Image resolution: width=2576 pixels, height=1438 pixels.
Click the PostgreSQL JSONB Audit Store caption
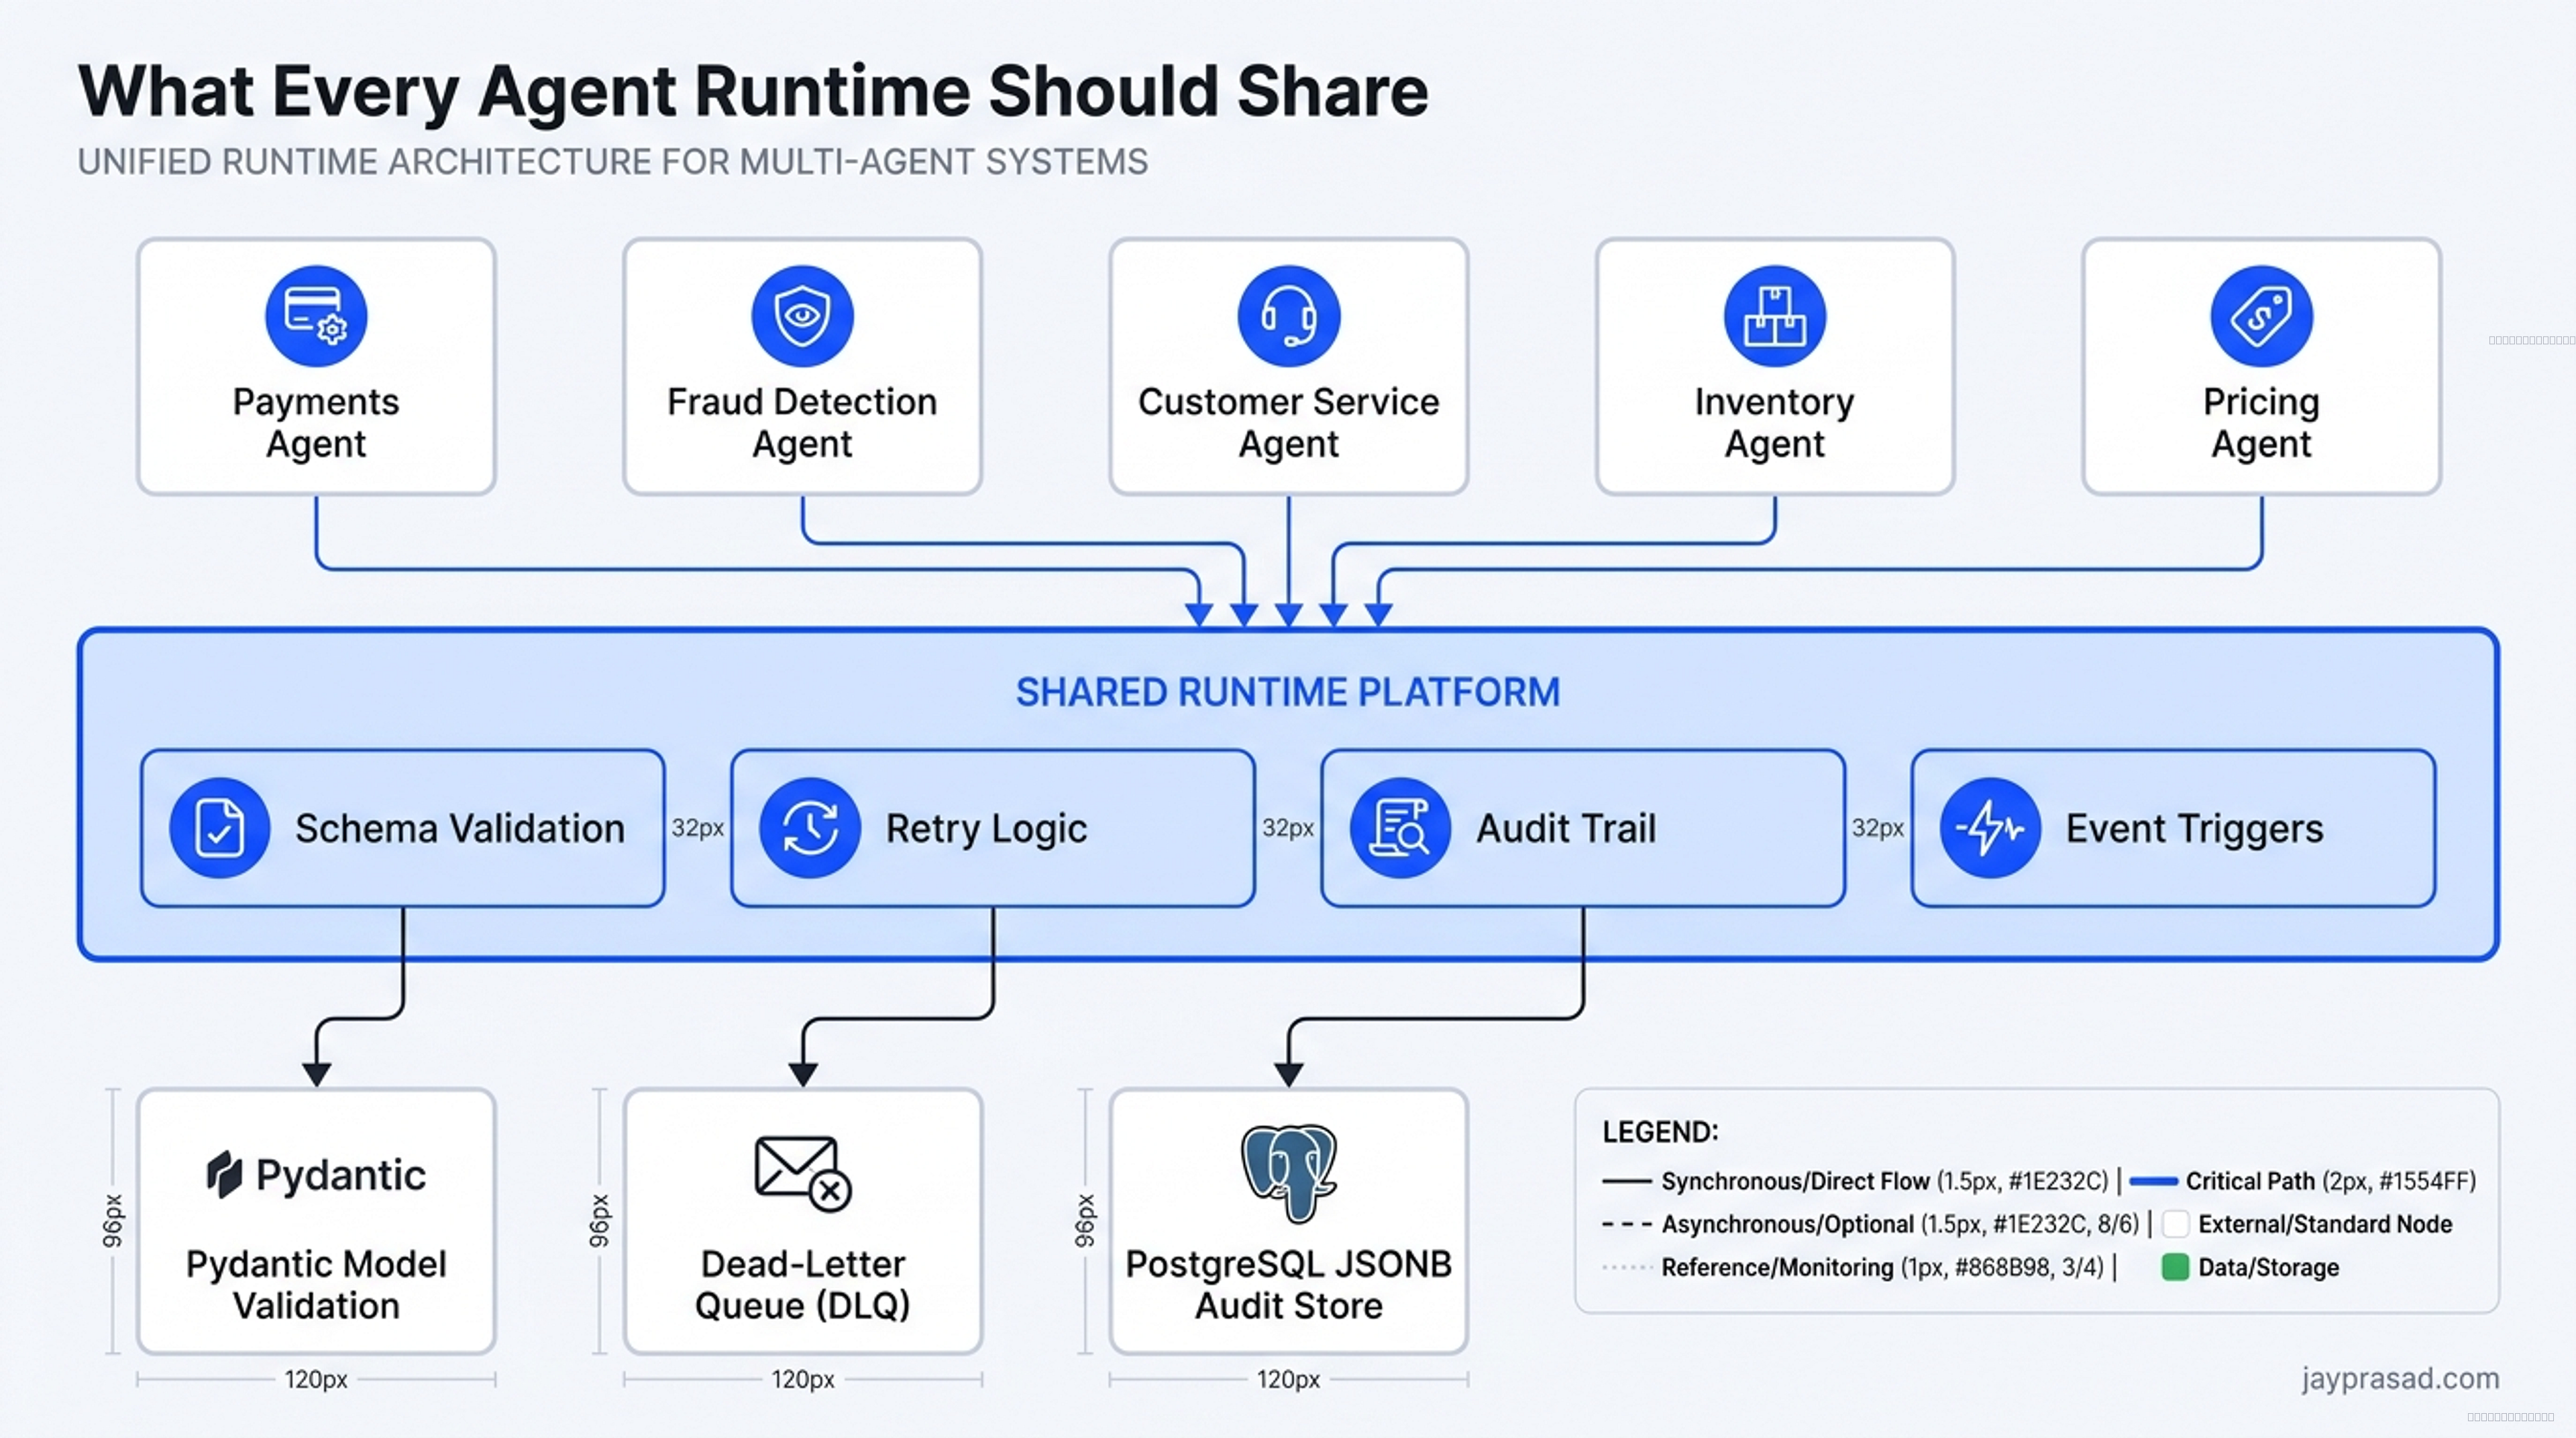click(x=1288, y=1285)
